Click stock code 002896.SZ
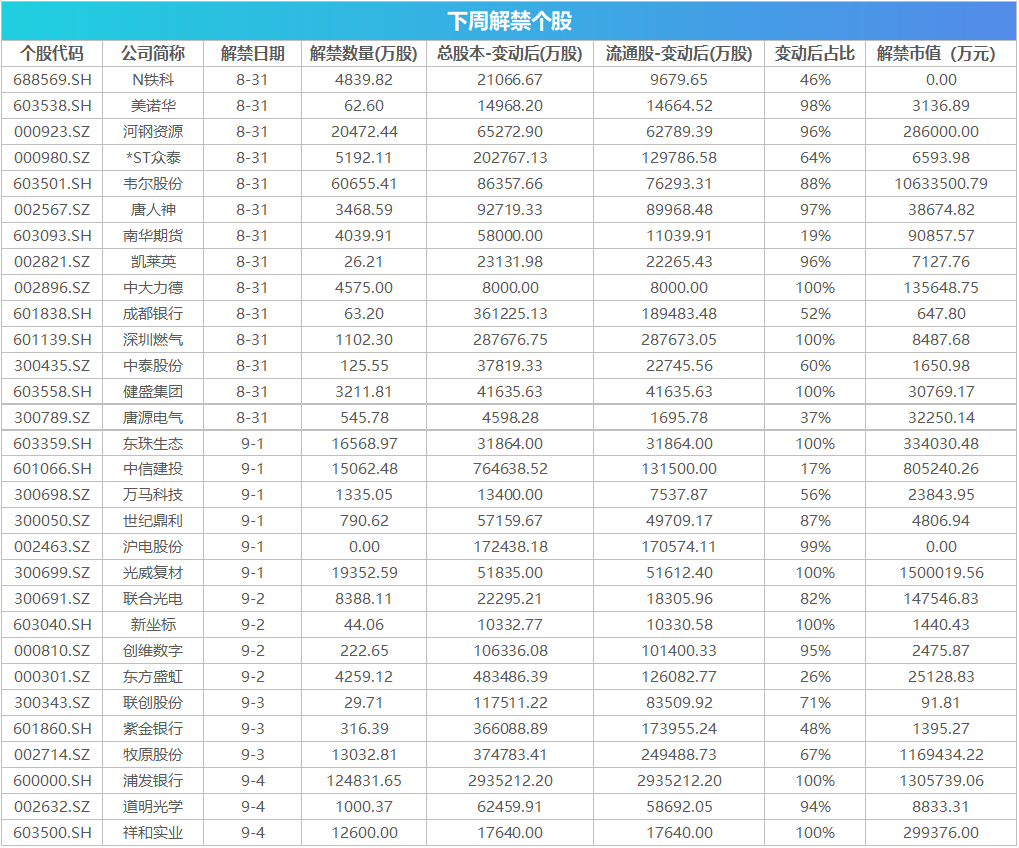 click(52, 288)
